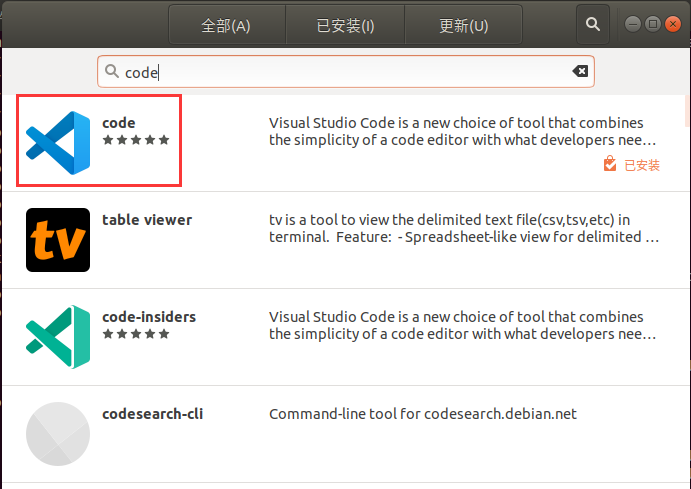This screenshot has width=691, height=489.
Task: Open the green code-insiders icon
Action: point(58,337)
